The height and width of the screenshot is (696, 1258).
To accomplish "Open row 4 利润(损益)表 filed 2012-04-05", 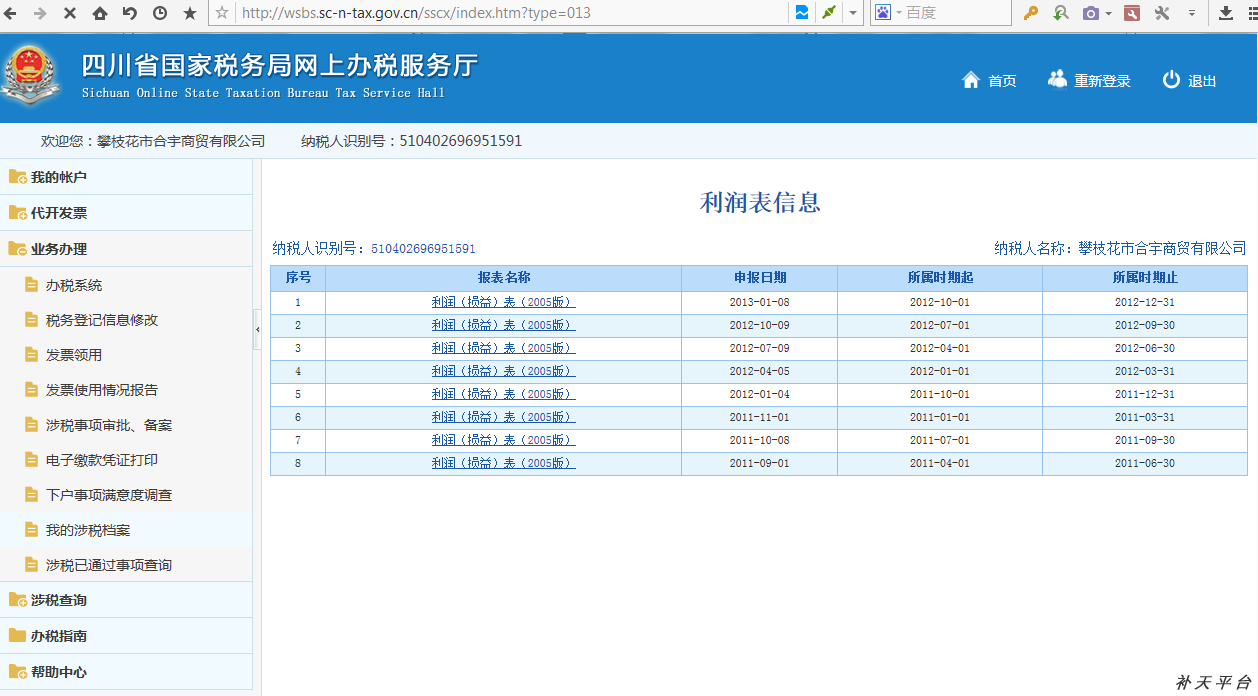I will pyautogui.click(x=503, y=371).
